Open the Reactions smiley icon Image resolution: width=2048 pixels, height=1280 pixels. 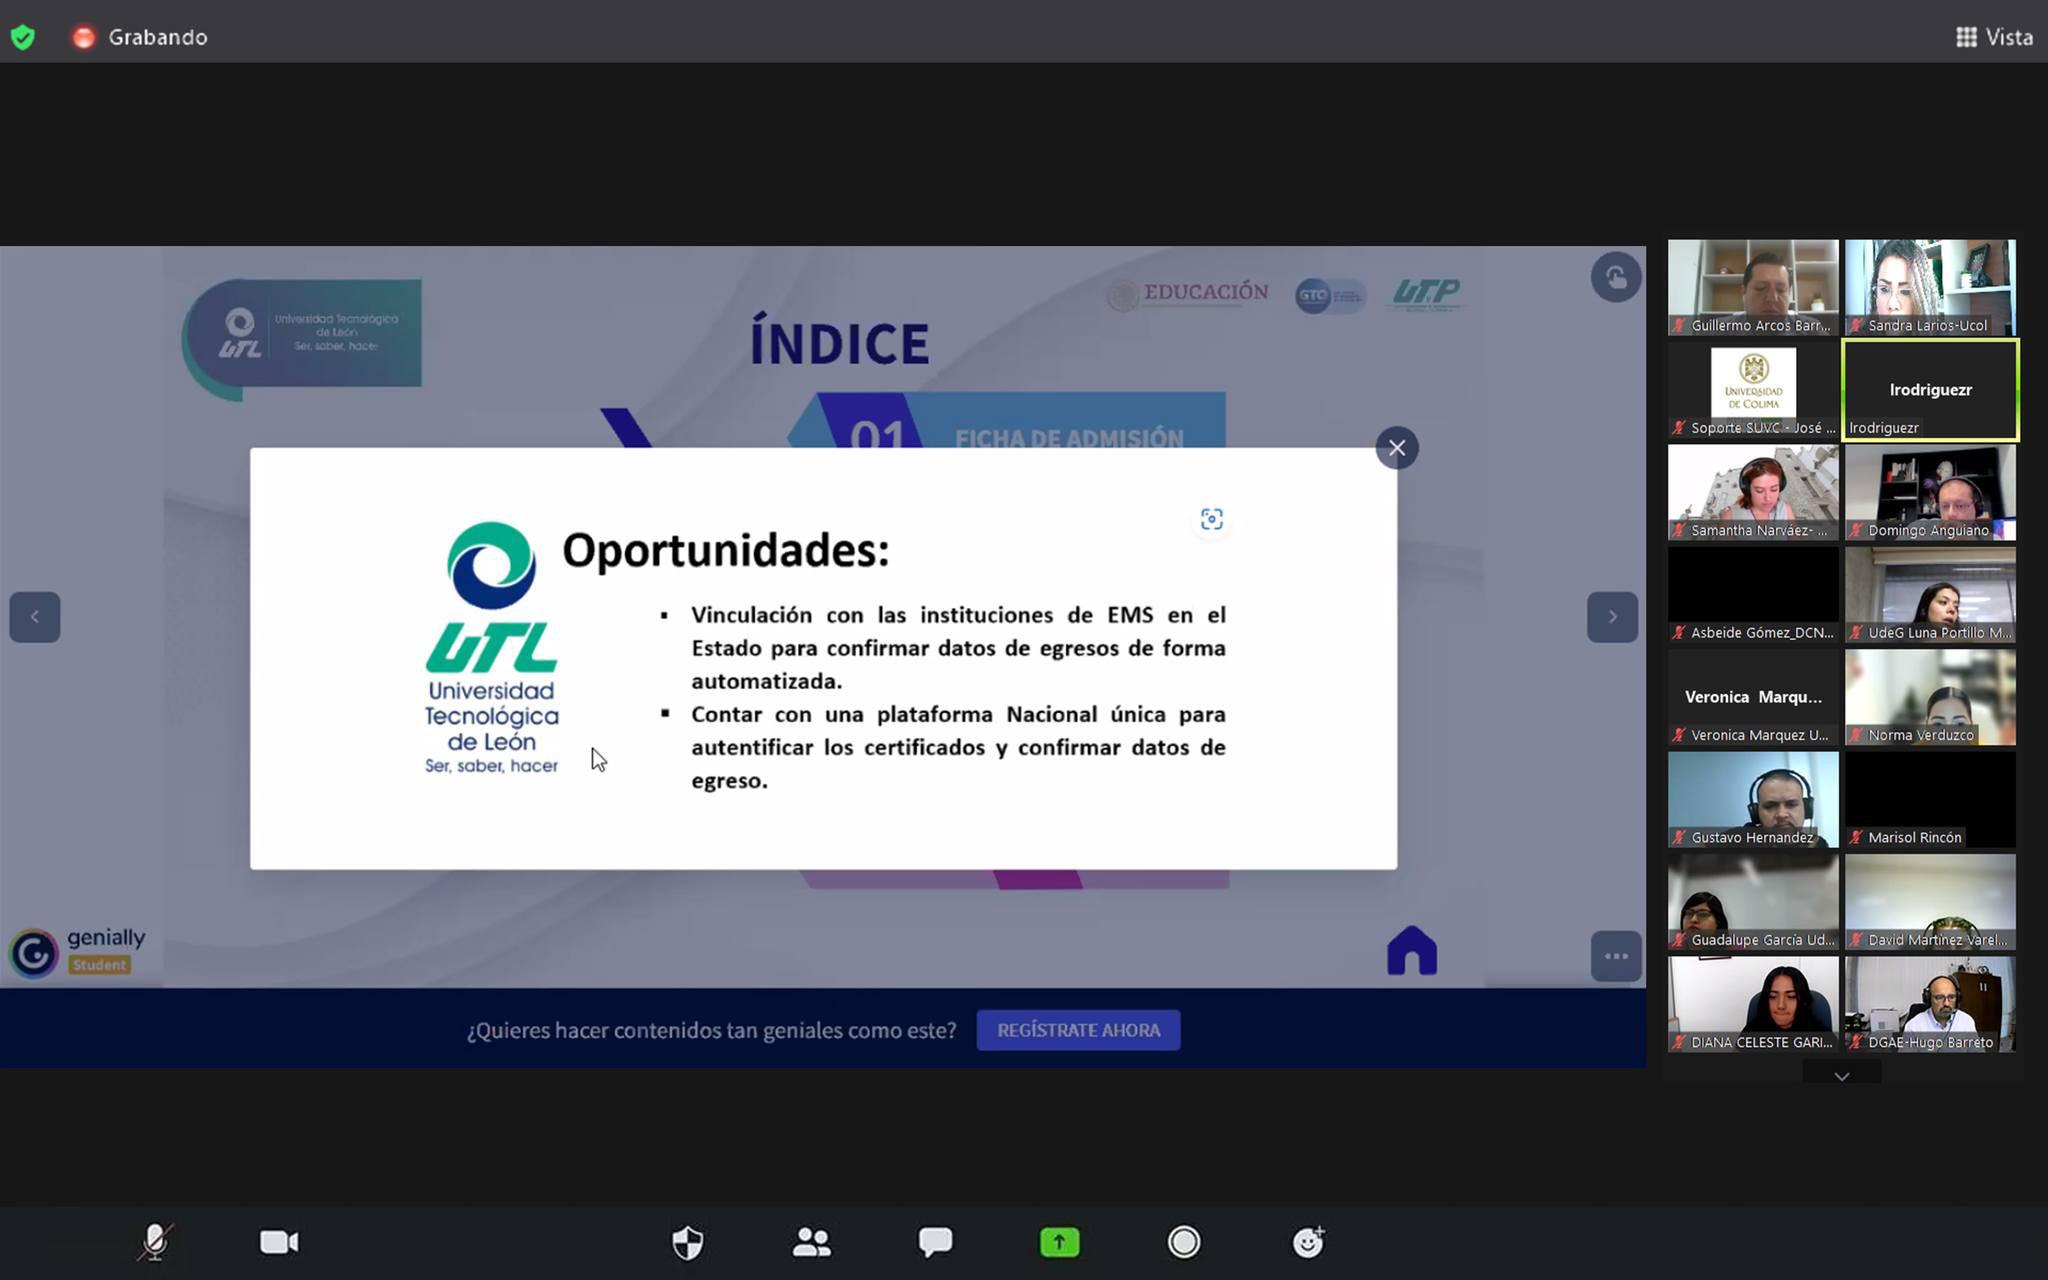1308,1242
